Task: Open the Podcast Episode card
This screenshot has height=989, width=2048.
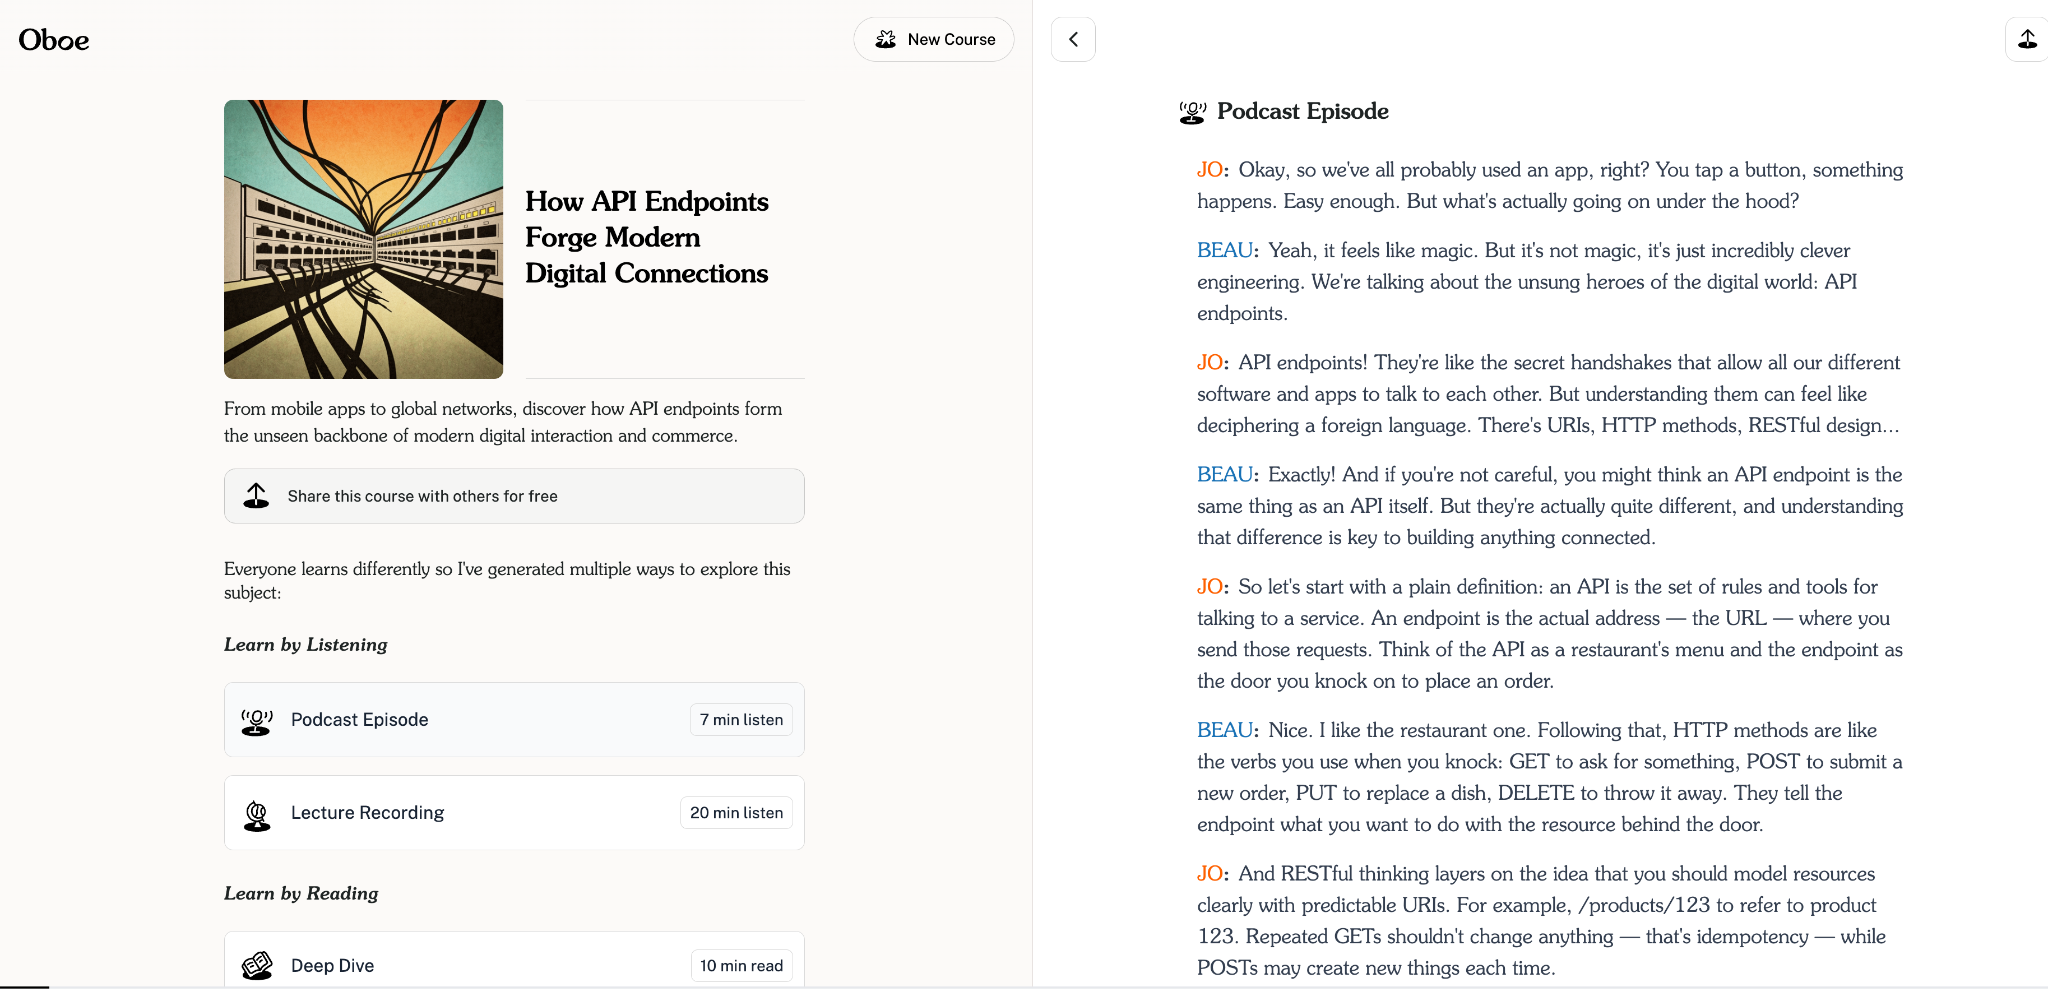Action: 514,720
